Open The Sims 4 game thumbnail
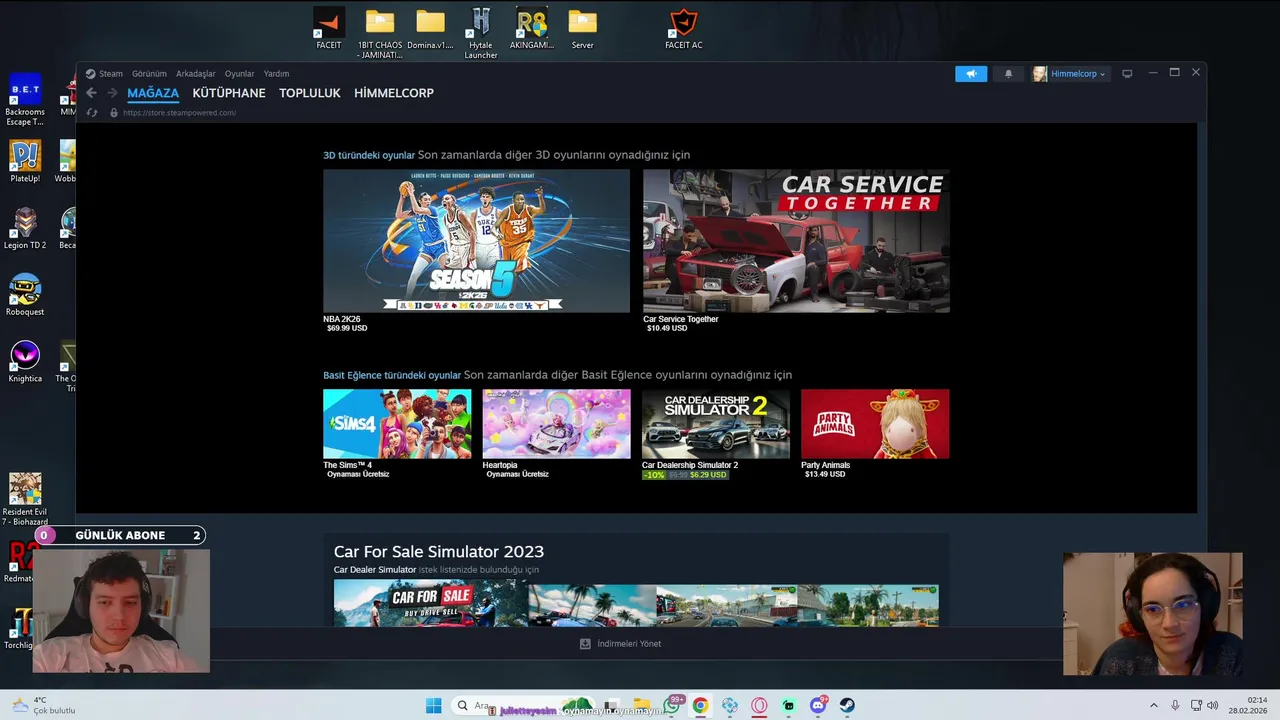 click(397, 424)
